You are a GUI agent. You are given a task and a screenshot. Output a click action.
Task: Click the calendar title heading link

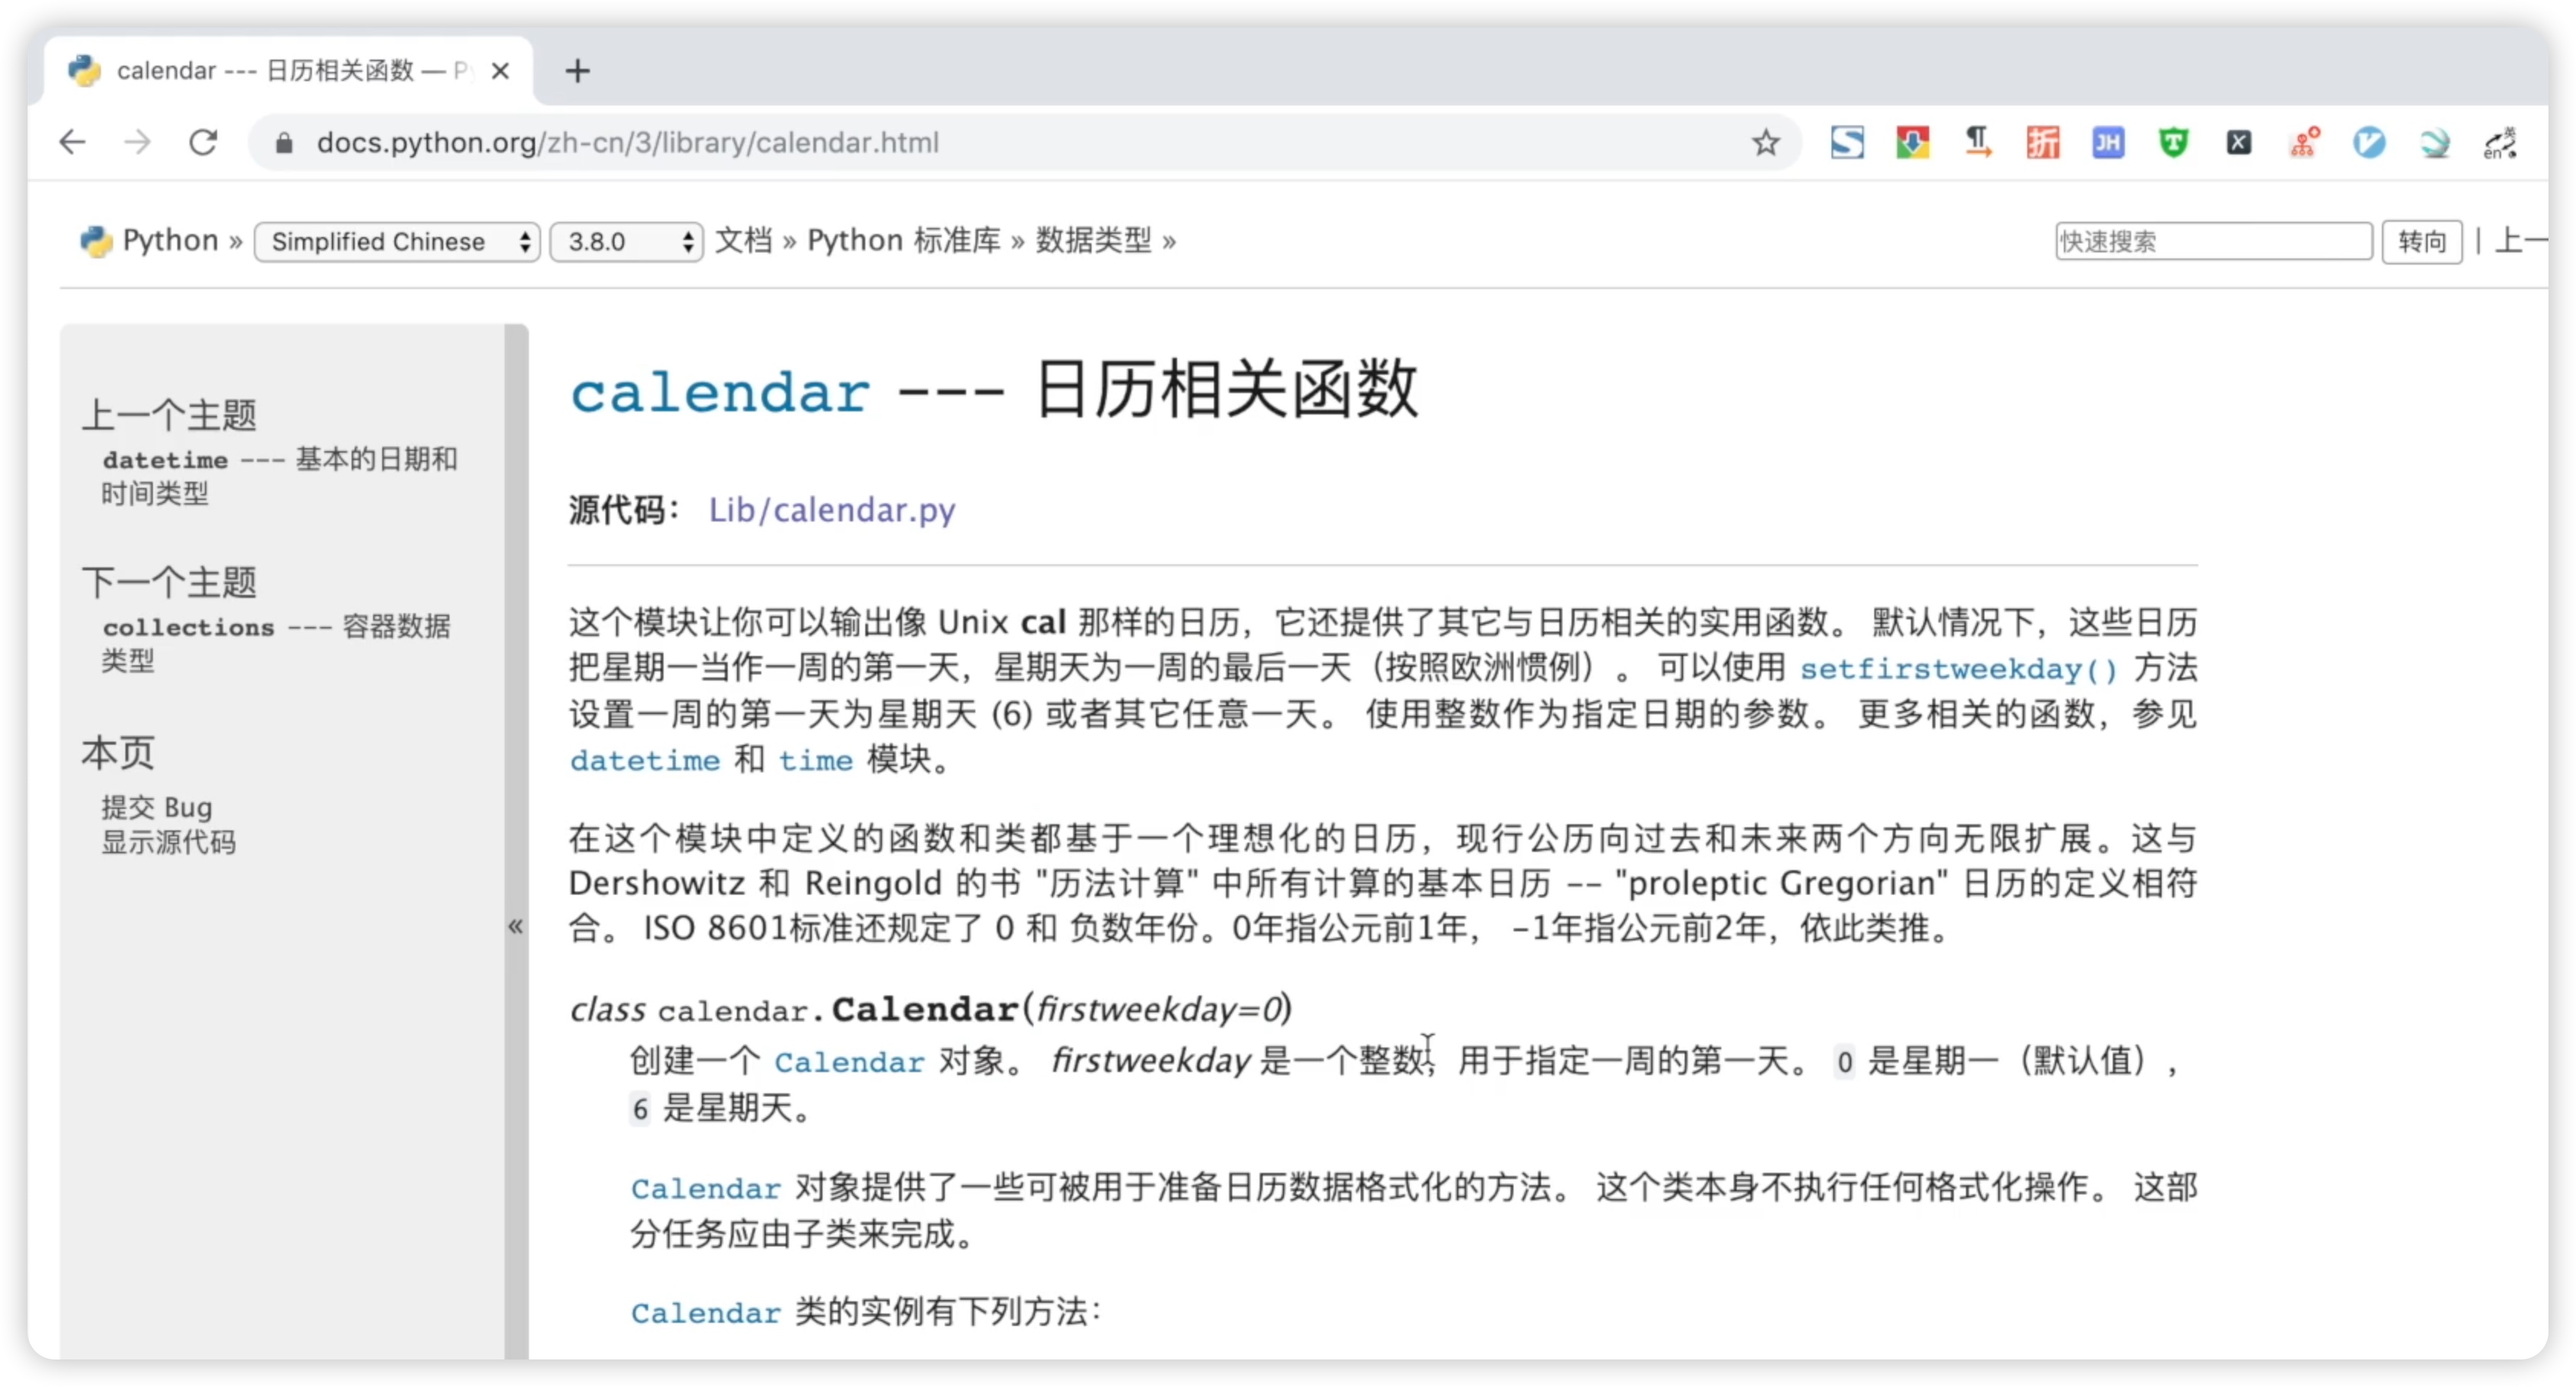[720, 392]
